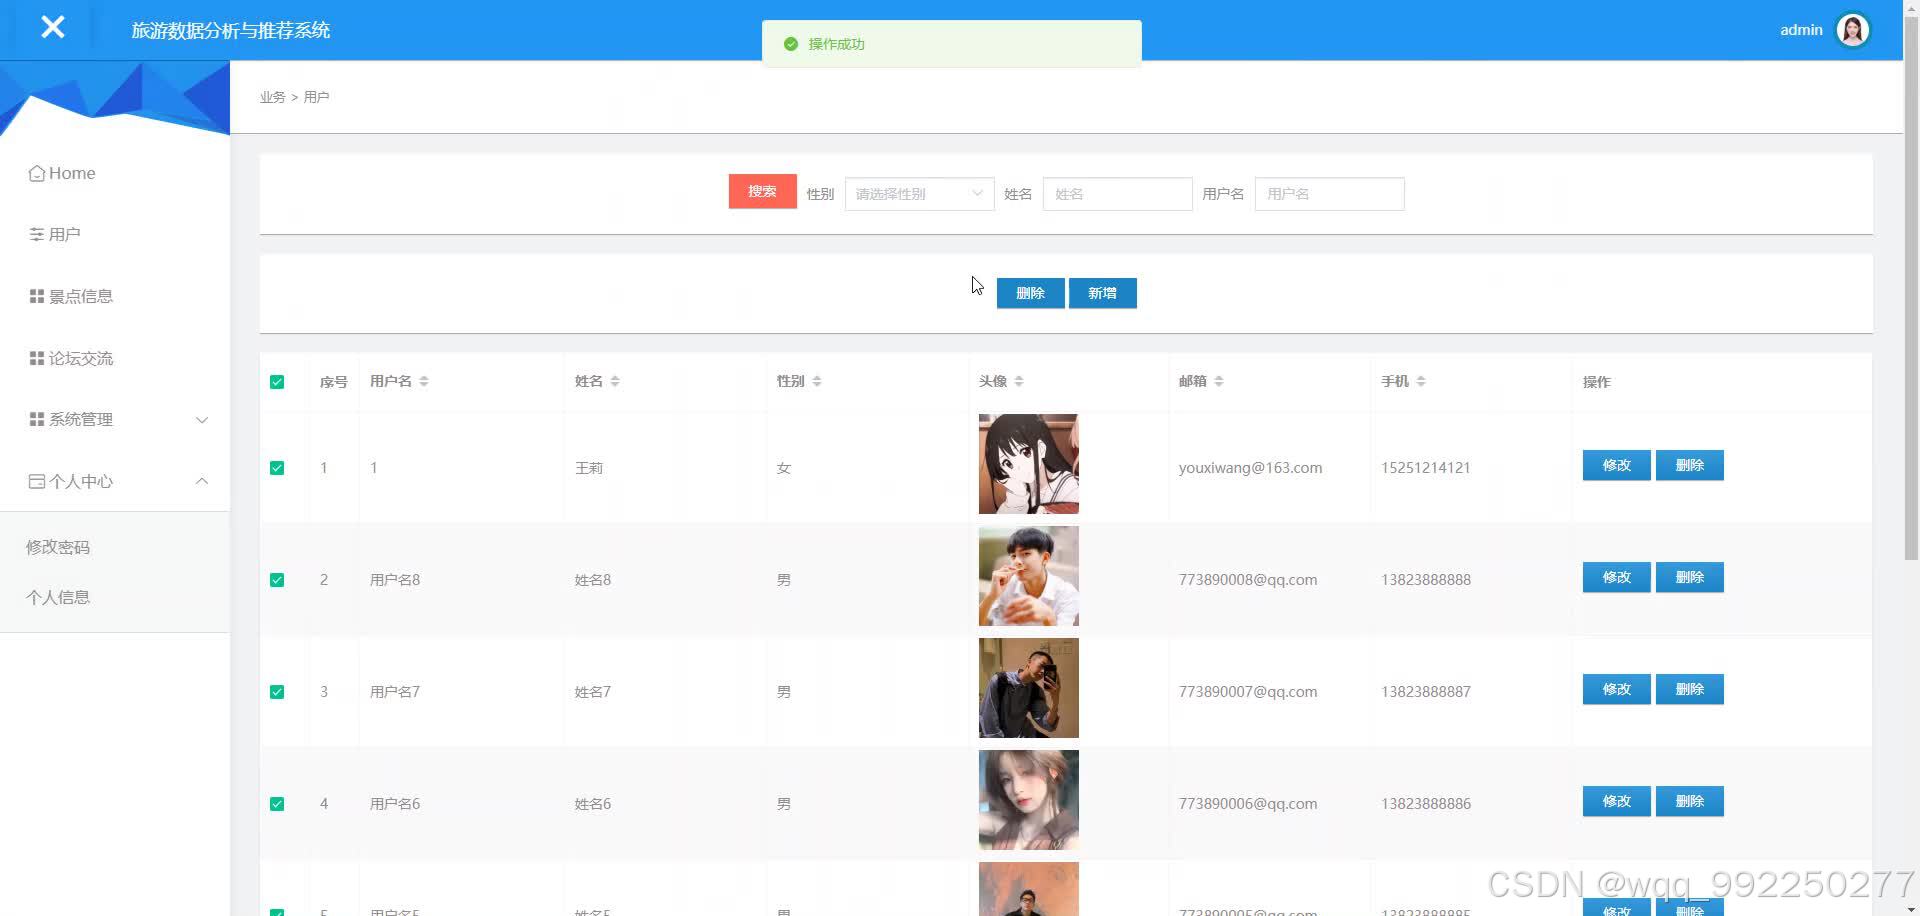1920x916 pixels.
Task: Click the batch 删除 button above the table
Action: point(1030,293)
